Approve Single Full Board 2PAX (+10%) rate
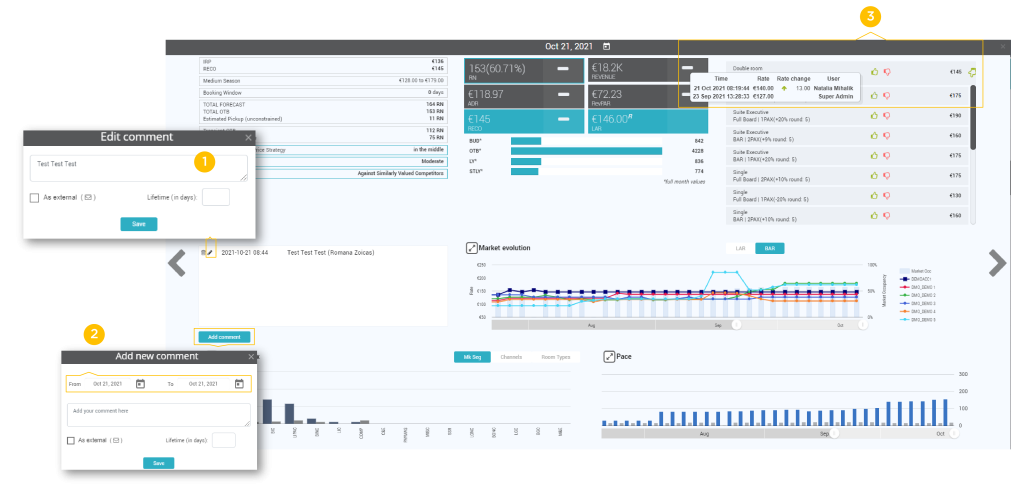The image size is (1024, 498). [x=874, y=175]
